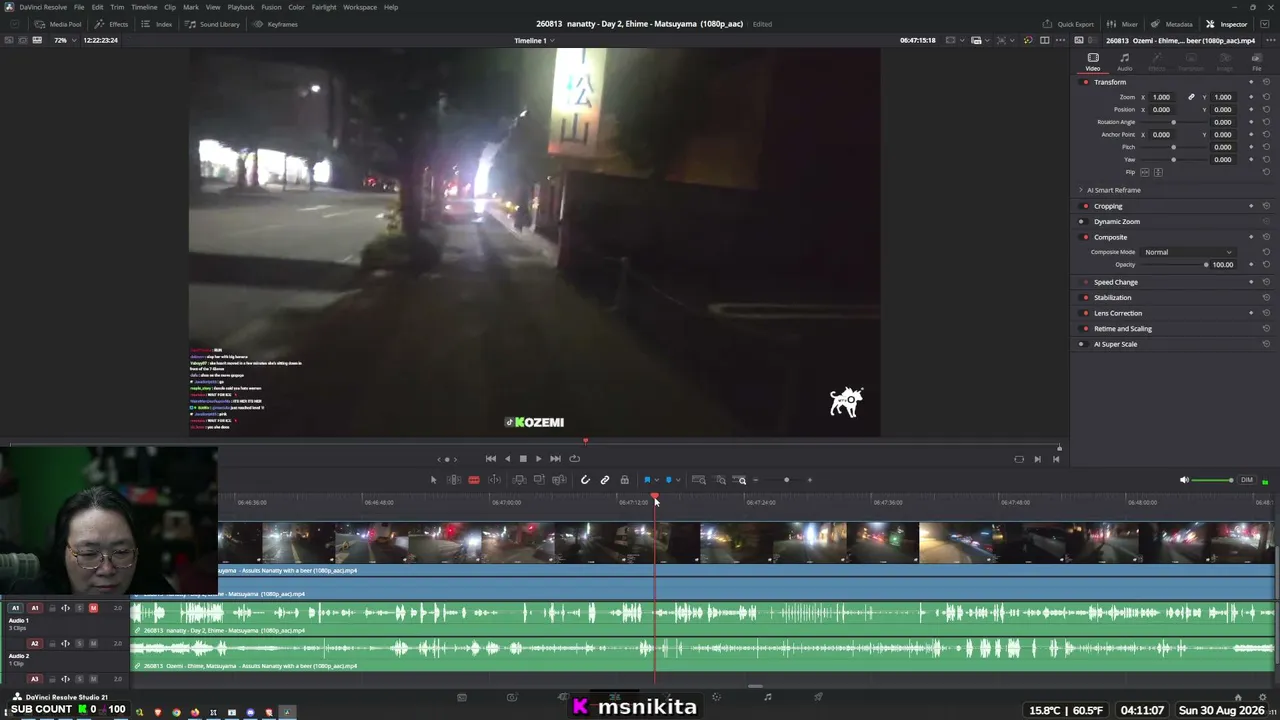The height and width of the screenshot is (720, 1280).
Task: Flip the clip vertically
Action: (1158, 172)
